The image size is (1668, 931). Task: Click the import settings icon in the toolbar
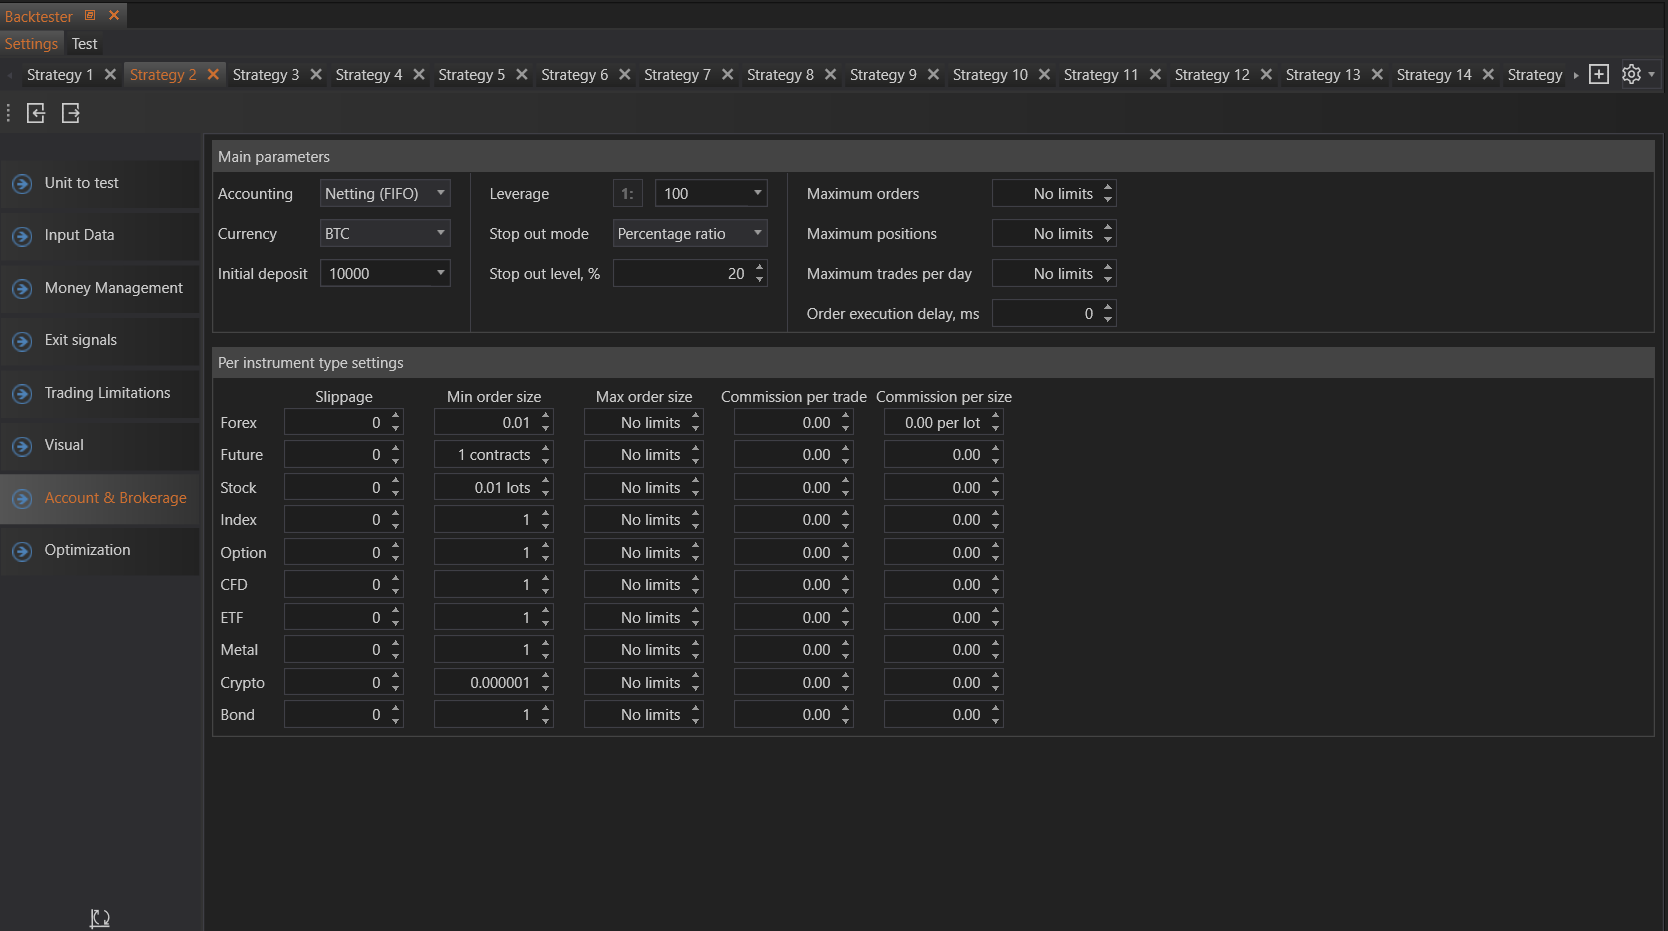[x=36, y=113]
